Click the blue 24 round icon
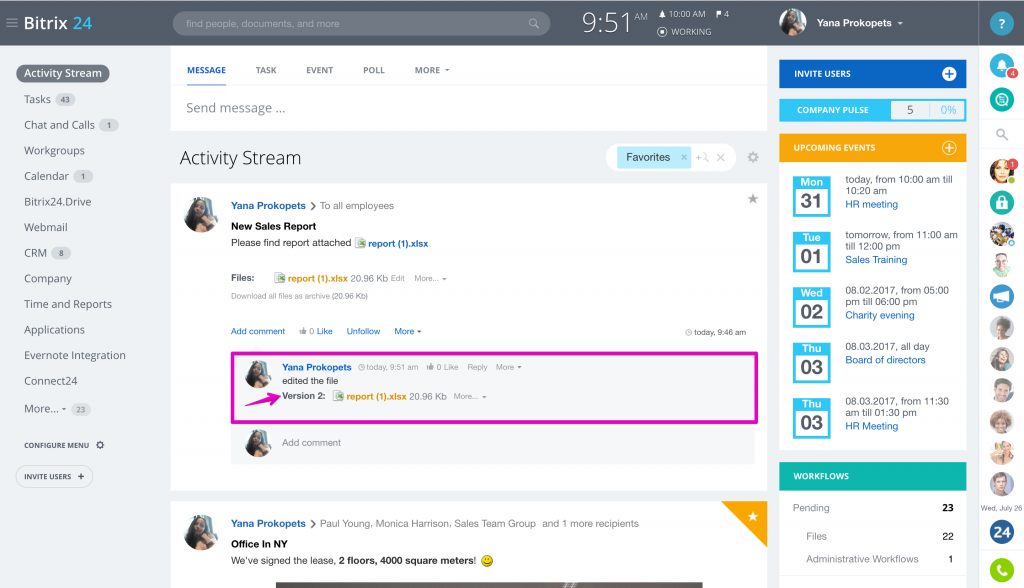Viewport: 1024px width, 588px height. coord(1001,532)
